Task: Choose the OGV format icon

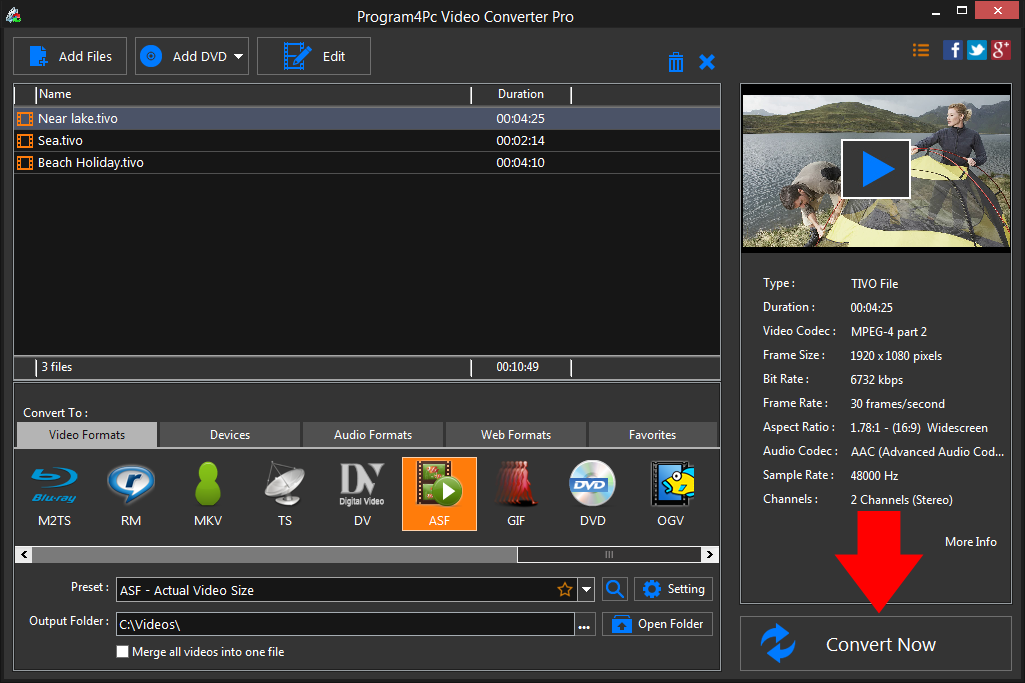Action: (671, 493)
